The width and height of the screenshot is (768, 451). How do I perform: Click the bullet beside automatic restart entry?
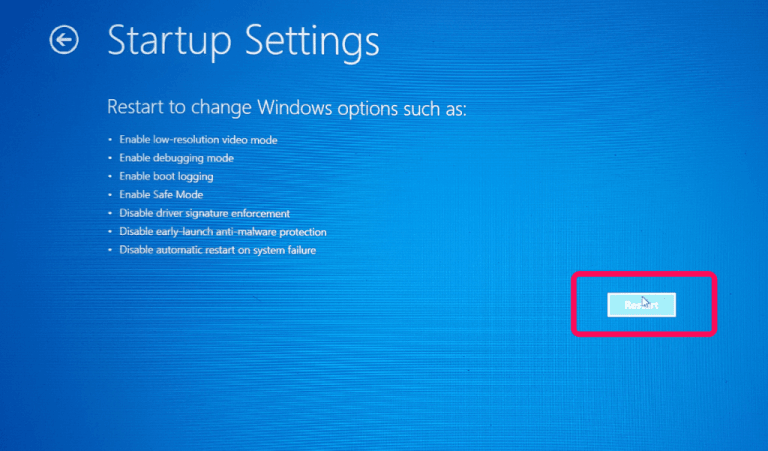click(x=110, y=250)
